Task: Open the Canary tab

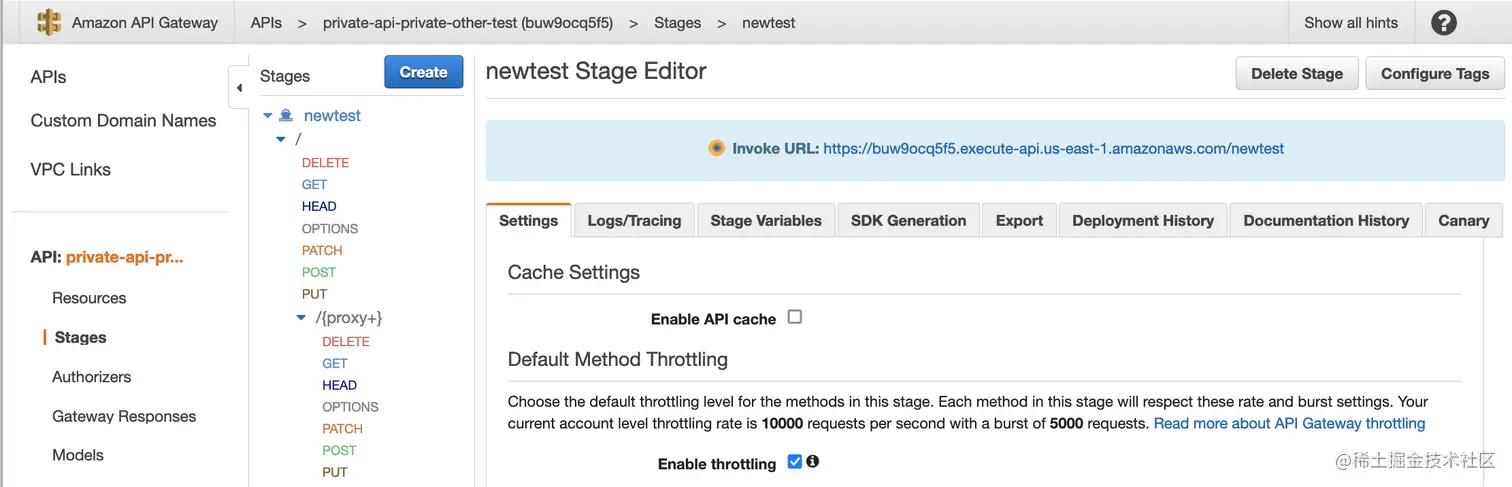Action: (x=1463, y=221)
